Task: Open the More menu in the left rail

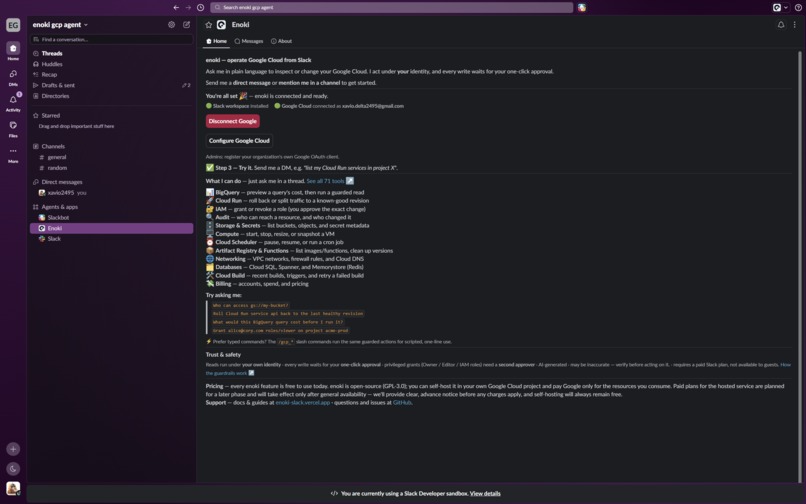Action: coord(13,154)
